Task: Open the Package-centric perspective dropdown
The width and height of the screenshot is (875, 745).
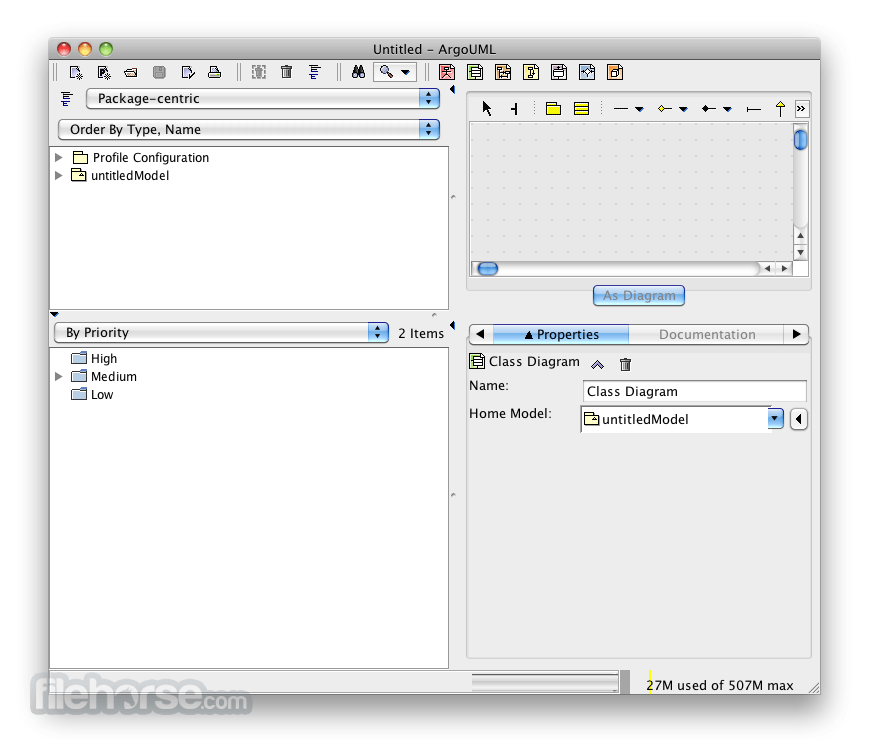Action: coord(263,99)
